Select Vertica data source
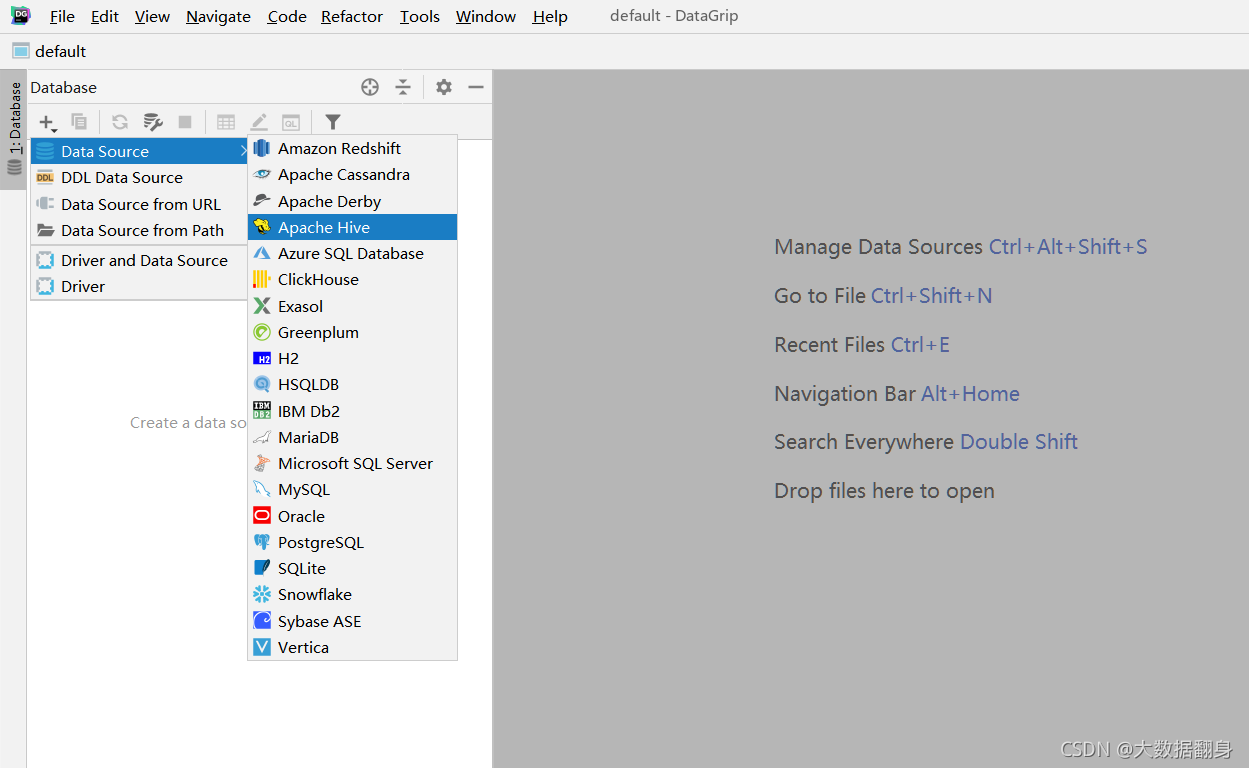The height and width of the screenshot is (768, 1249). (x=352, y=647)
